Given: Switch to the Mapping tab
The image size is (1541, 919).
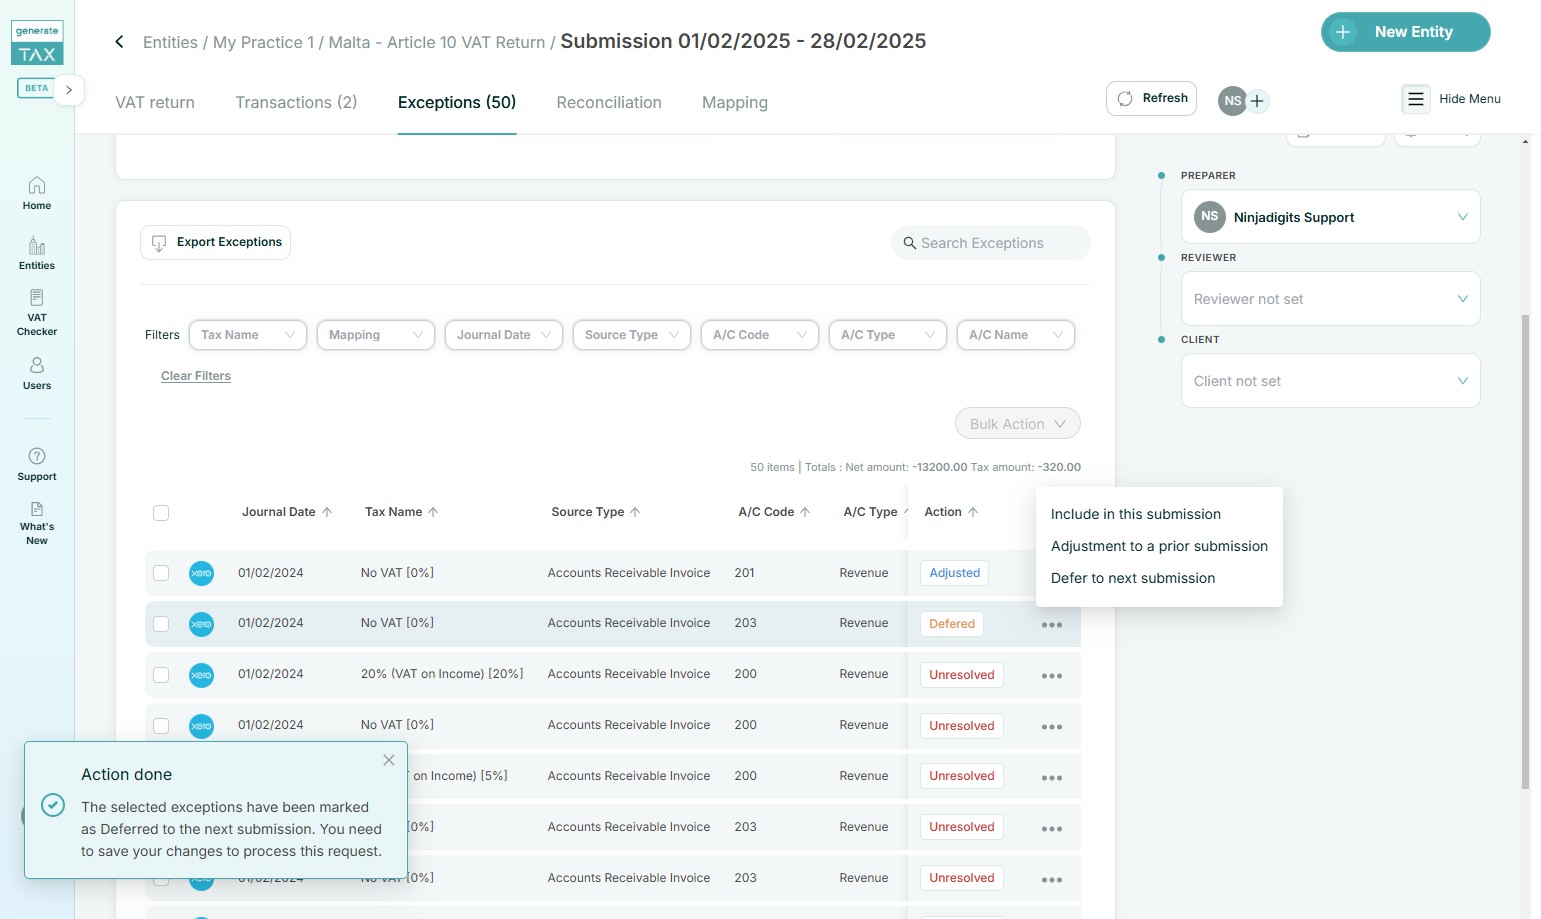Looking at the screenshot, I should point(735,103).
